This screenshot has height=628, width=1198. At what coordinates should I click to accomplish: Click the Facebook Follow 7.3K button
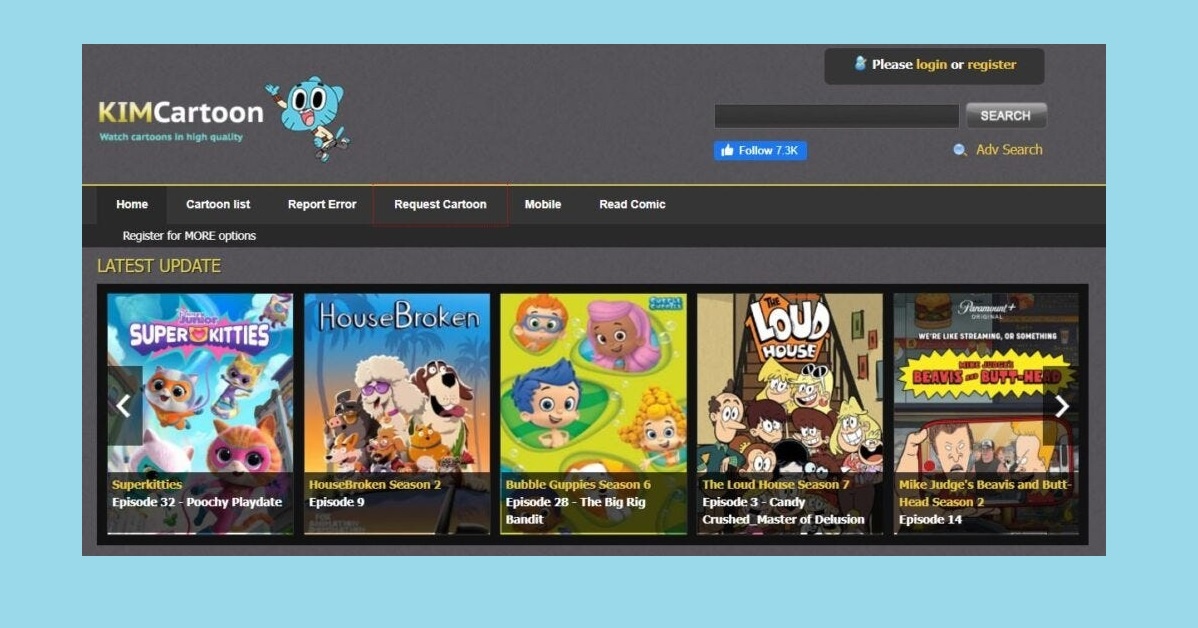click(x=760, y=151)
